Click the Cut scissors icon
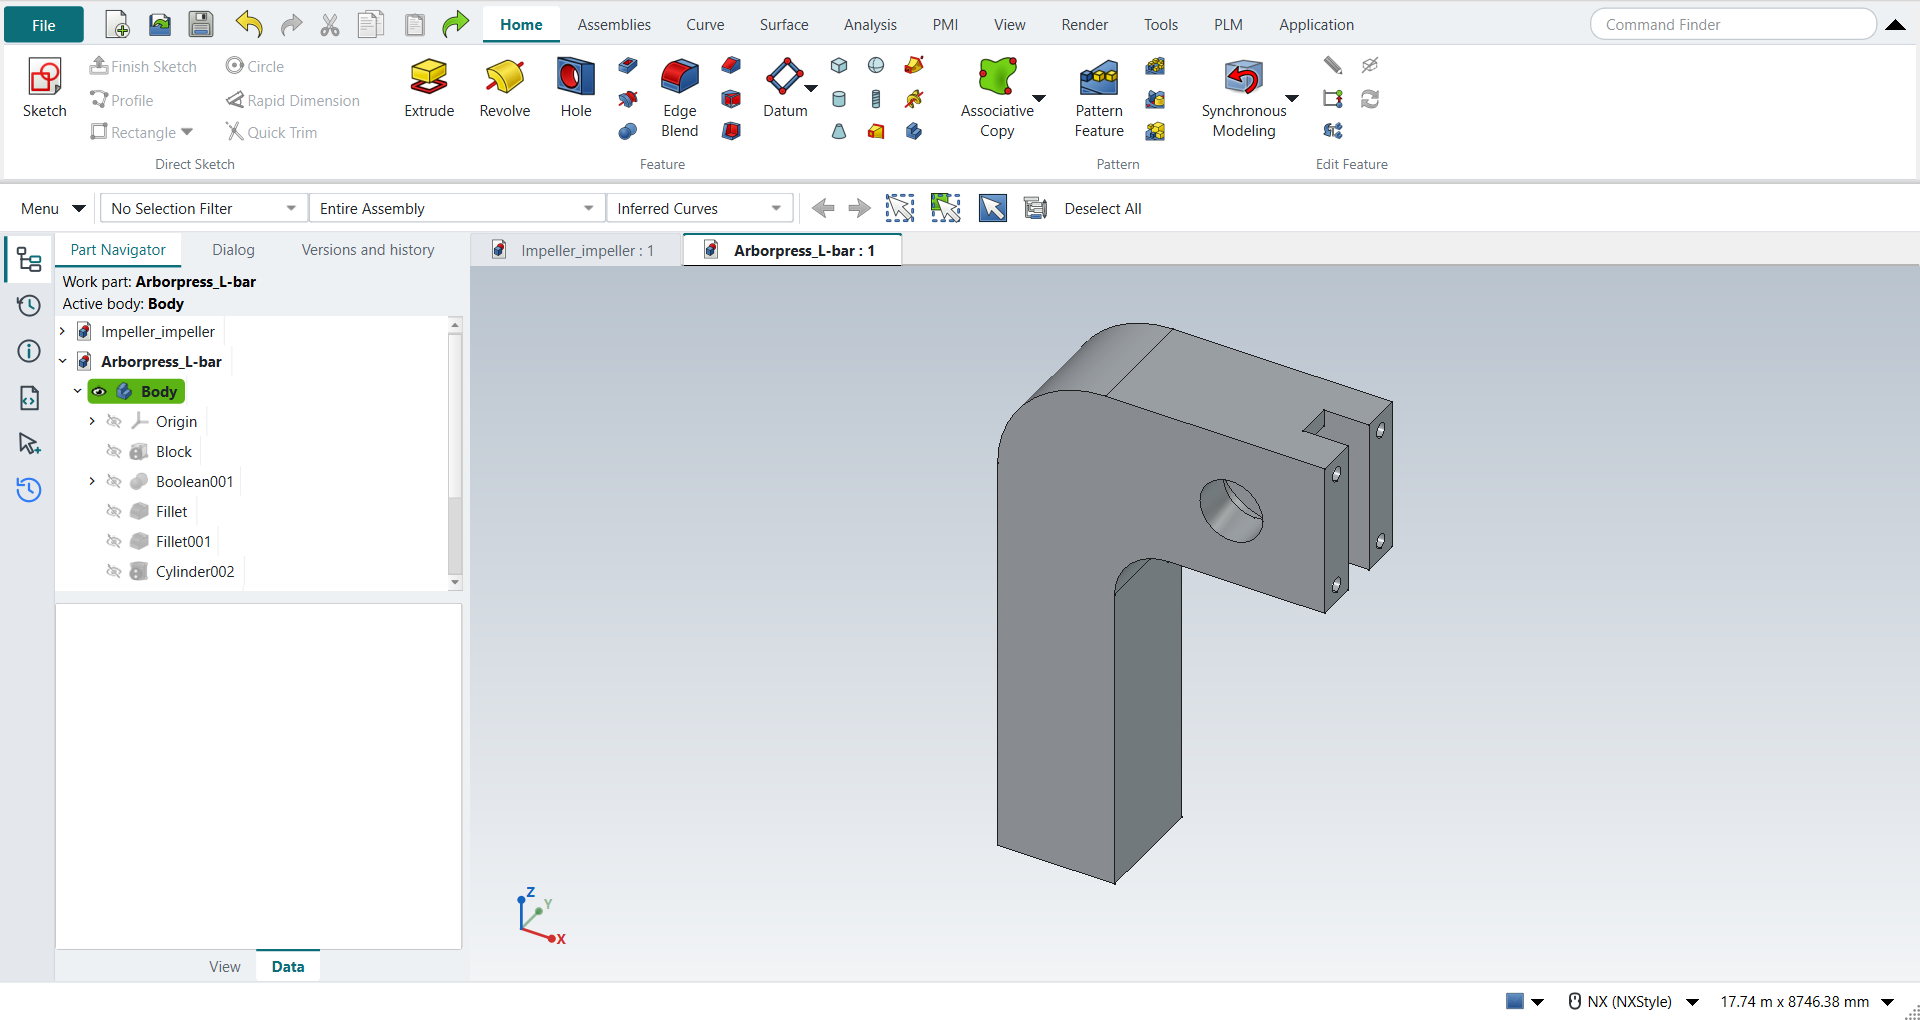Image resolution: width=1920 pixels, height=1020 pixels. pyautogui.click(x=330, y=25)
